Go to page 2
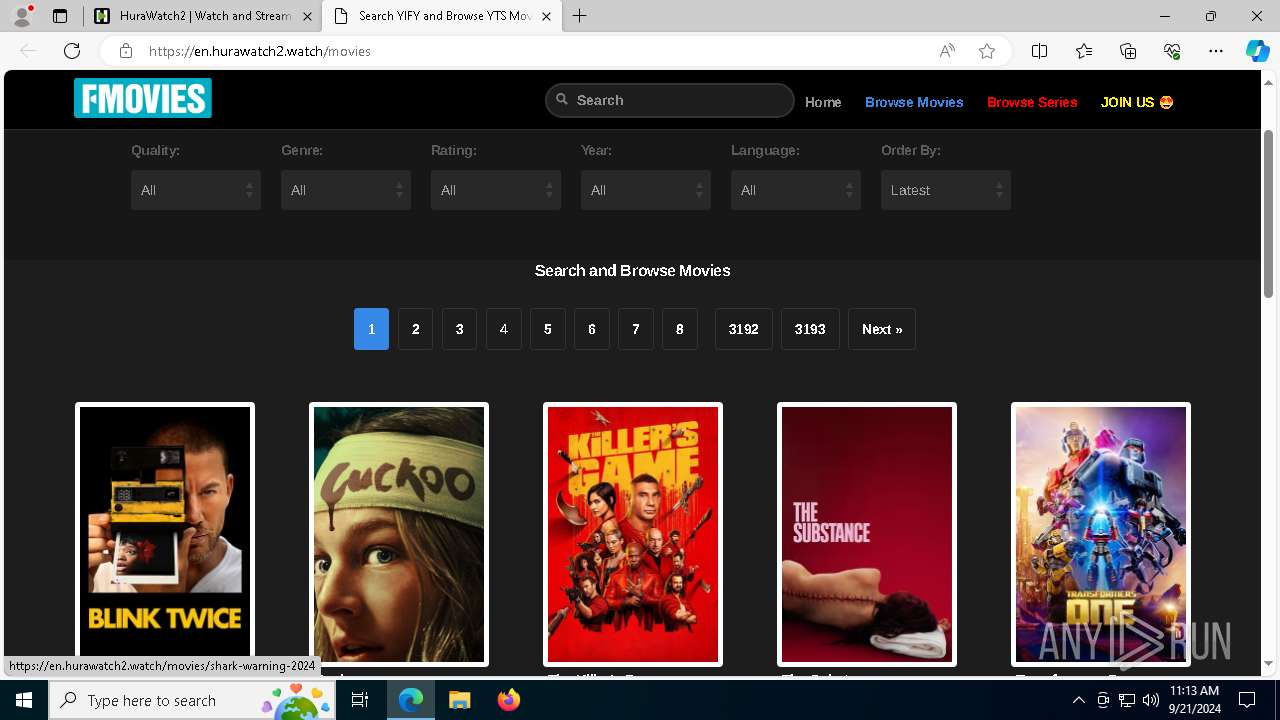 click(416, 329)
